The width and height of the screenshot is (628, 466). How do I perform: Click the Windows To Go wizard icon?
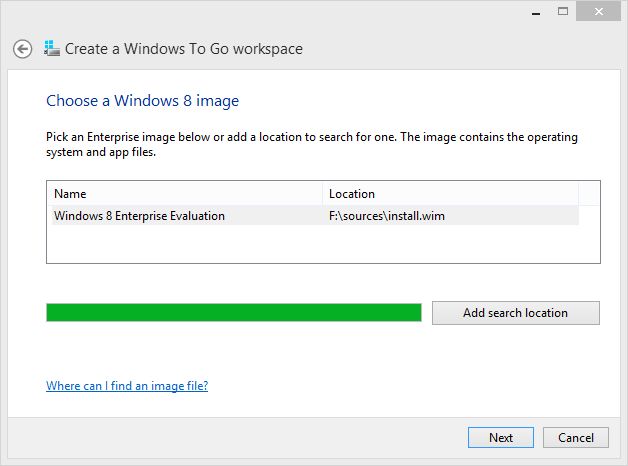[52, 48]
